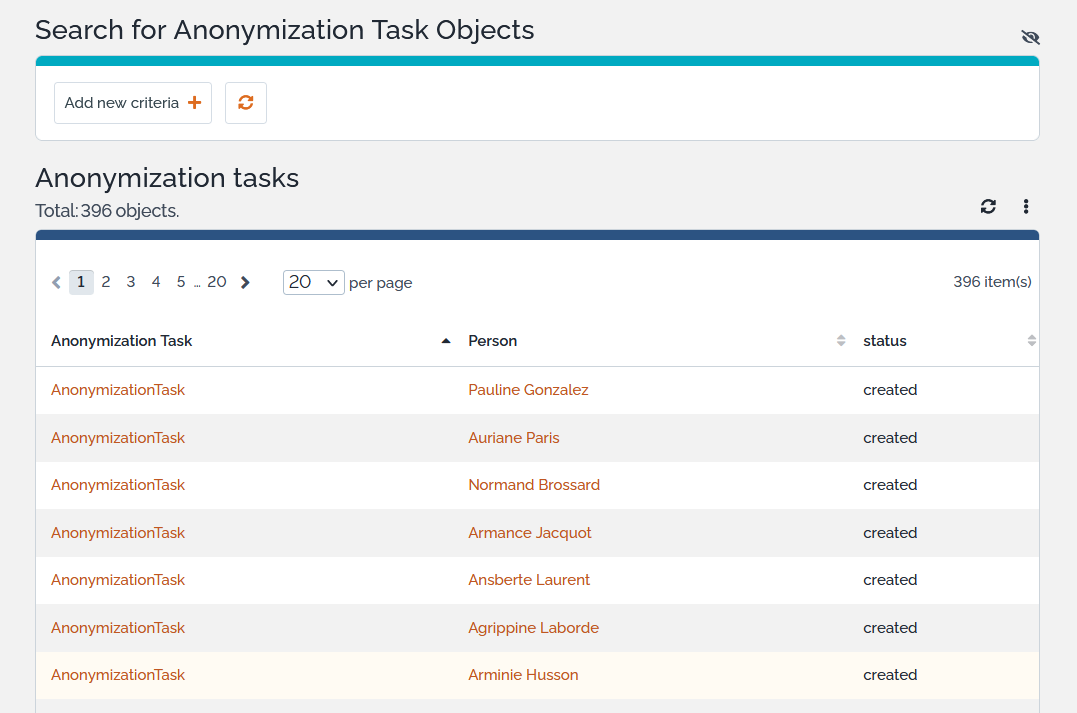Click the Add new criteria button

[132, 102]
